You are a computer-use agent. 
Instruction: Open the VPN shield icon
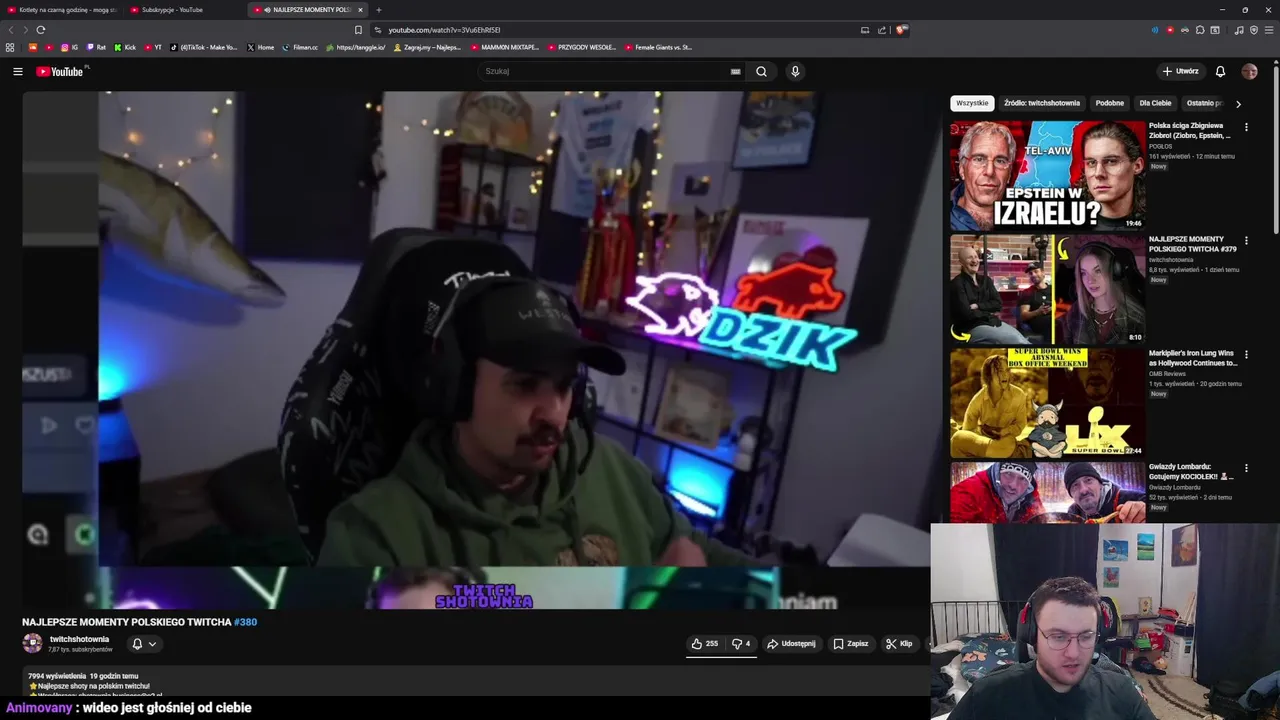[x=1254, y=30]
